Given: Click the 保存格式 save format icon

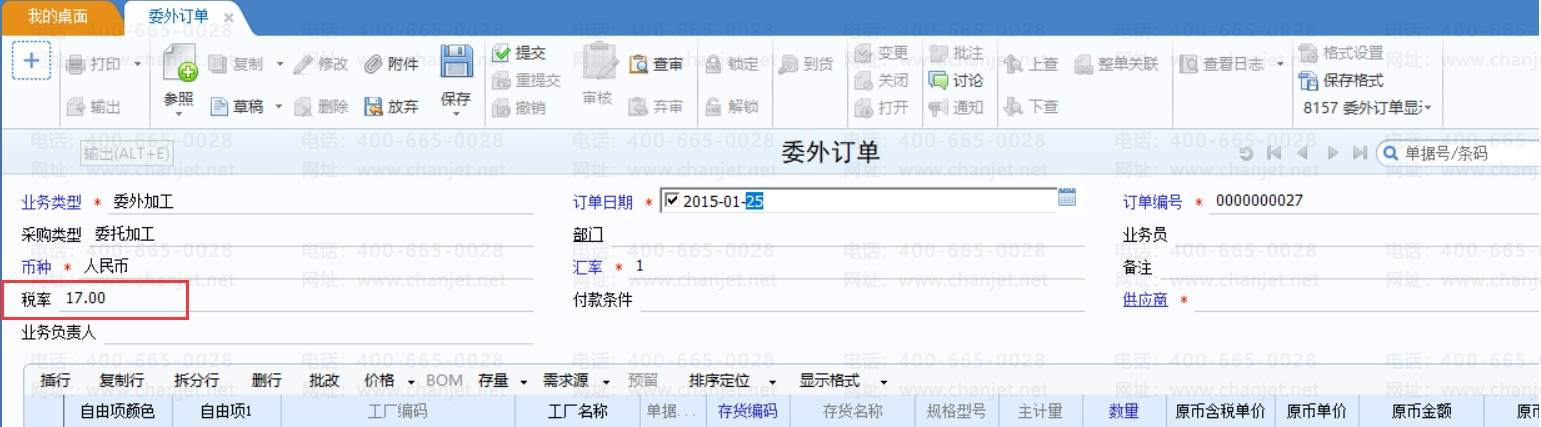Looking at the screenshot, I should [x=1308, y=81].
